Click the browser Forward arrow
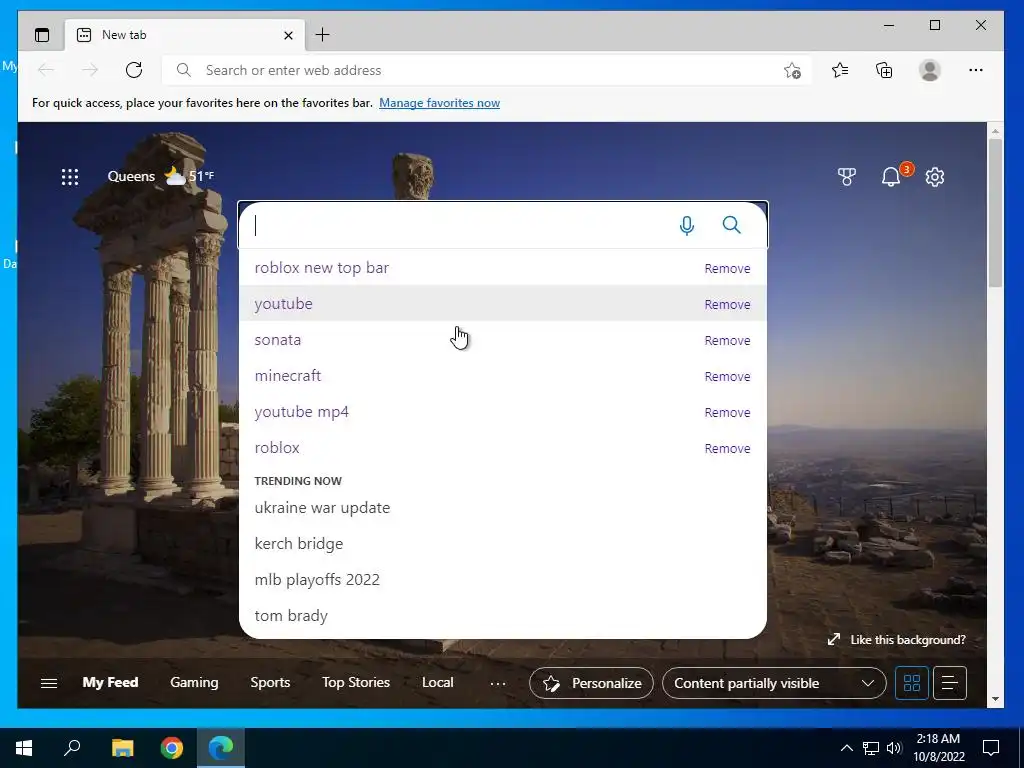Screen dimensions: 1024x768 (x=90, y=70)
